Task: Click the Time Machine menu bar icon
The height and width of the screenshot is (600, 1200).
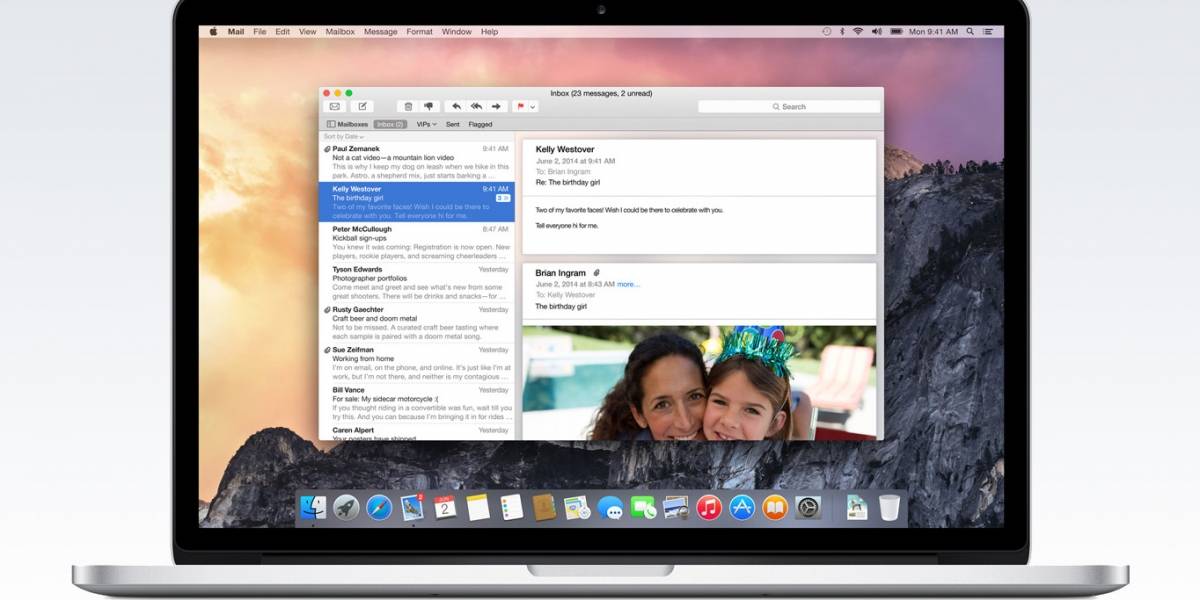Action: 826,31
